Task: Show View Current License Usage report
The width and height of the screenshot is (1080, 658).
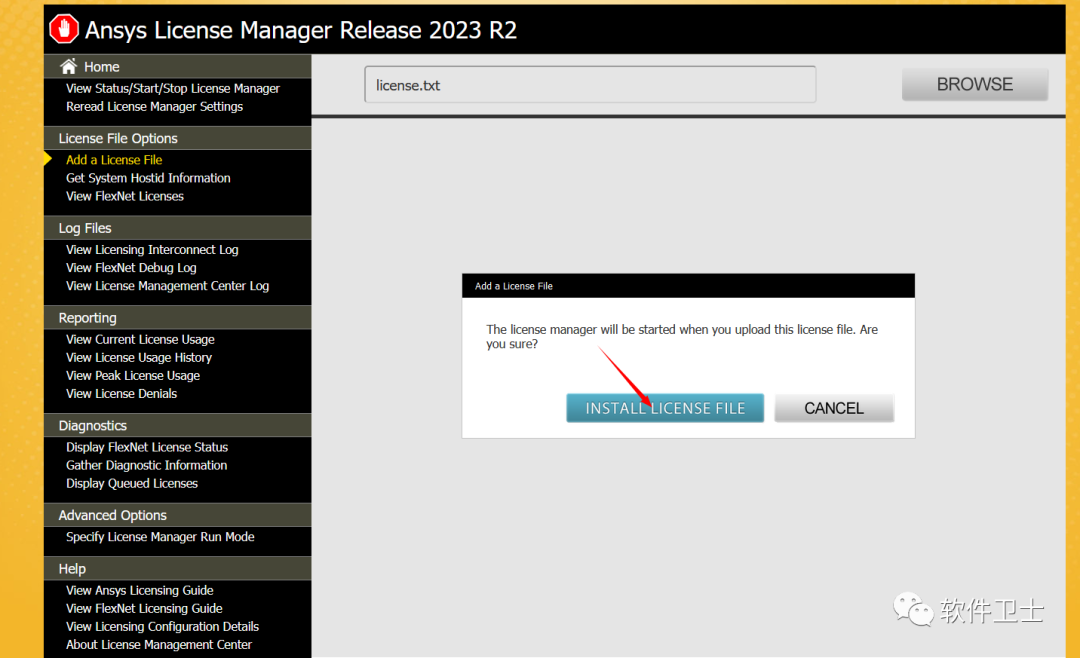Action: tap(140, 339)
